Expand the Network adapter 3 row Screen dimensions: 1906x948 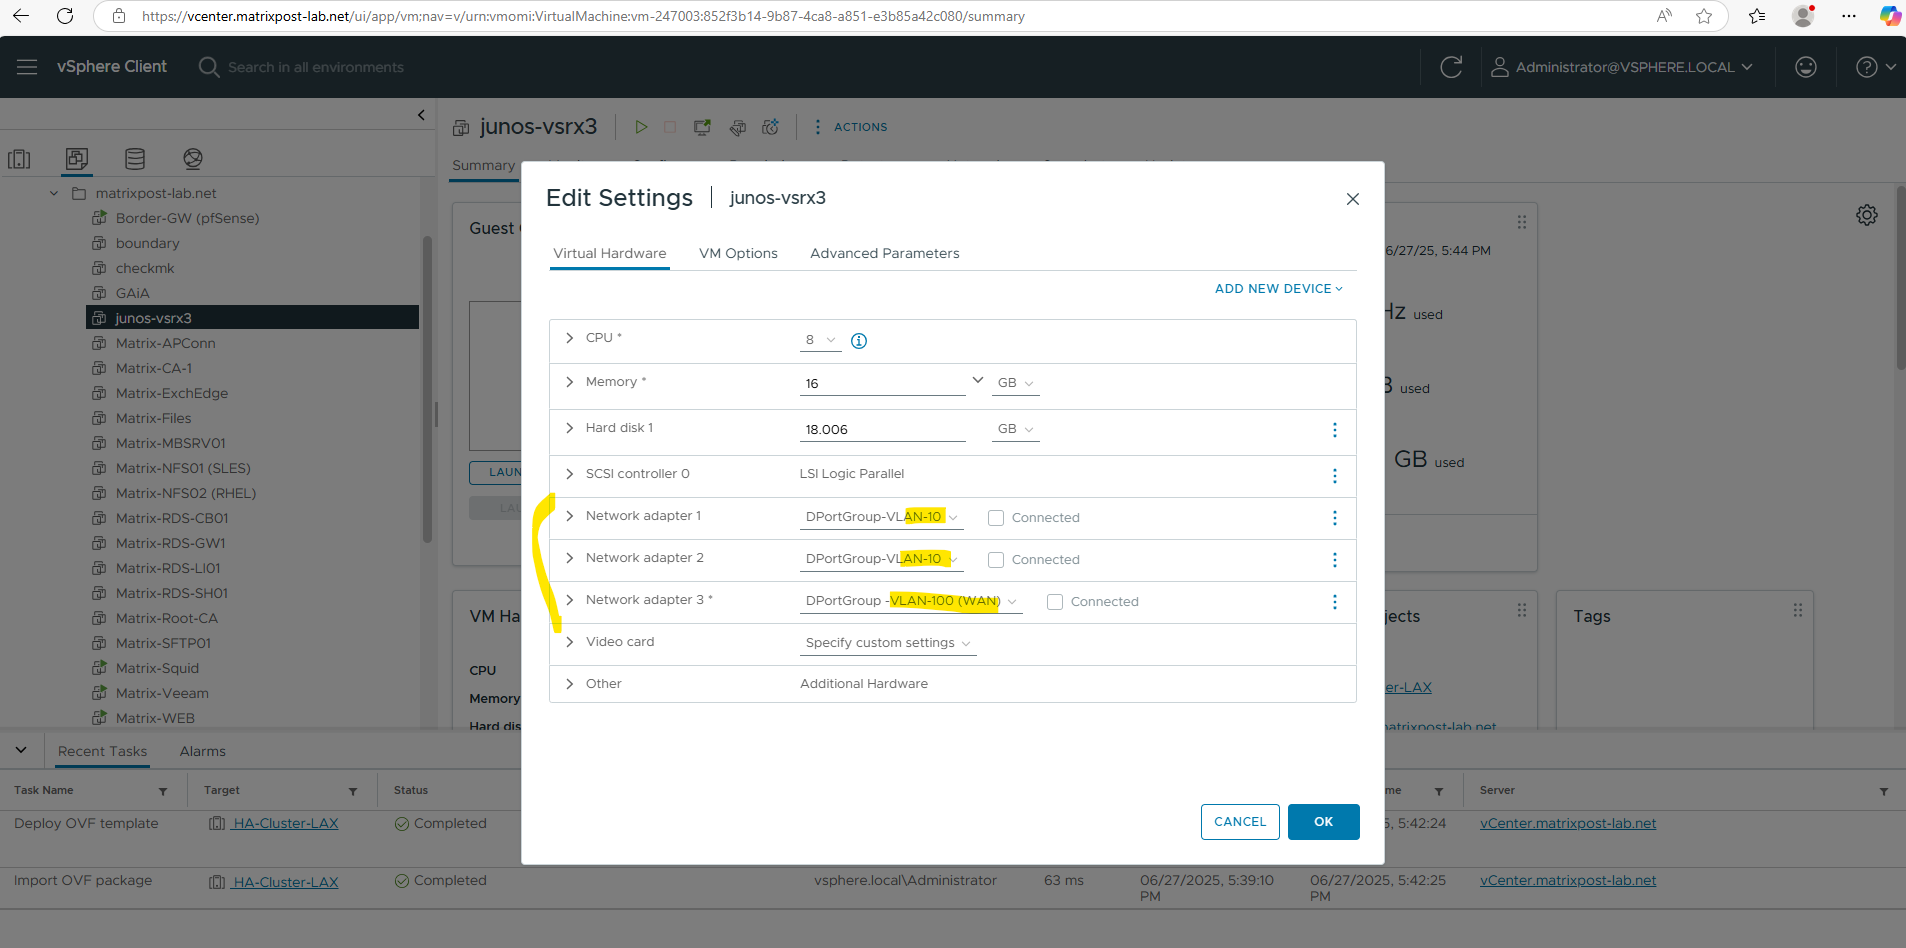click(x=570, y=600)
